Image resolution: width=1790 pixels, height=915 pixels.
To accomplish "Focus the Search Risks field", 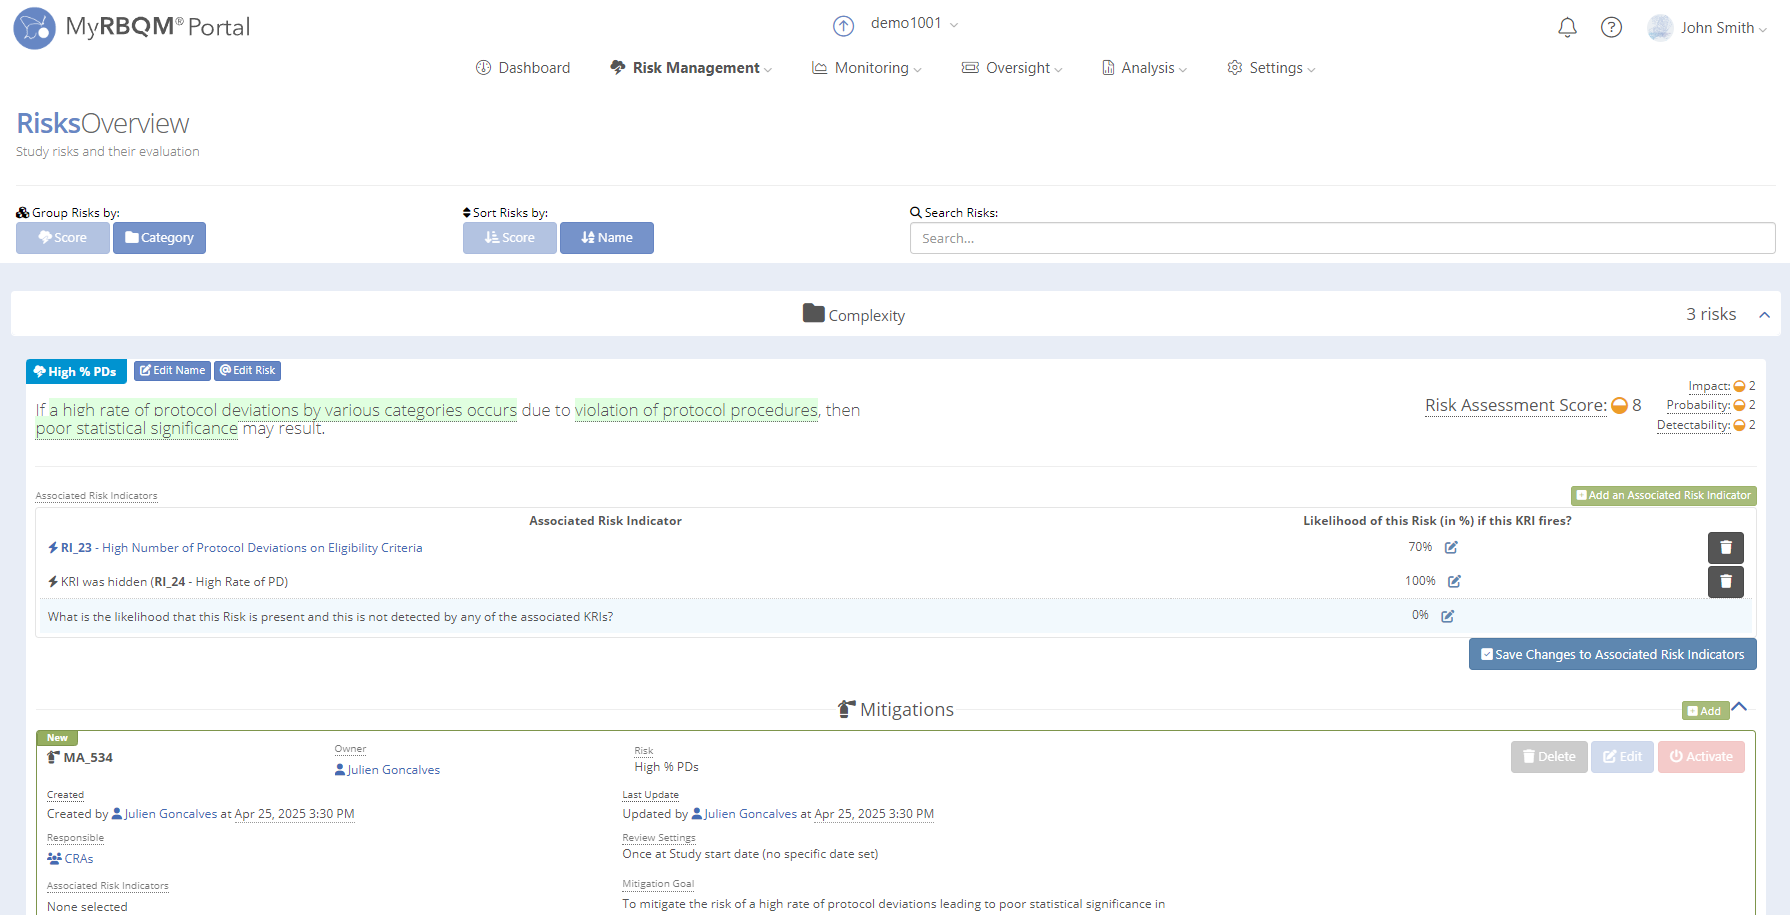I will pyautogui.click(x=1342, y=238).
